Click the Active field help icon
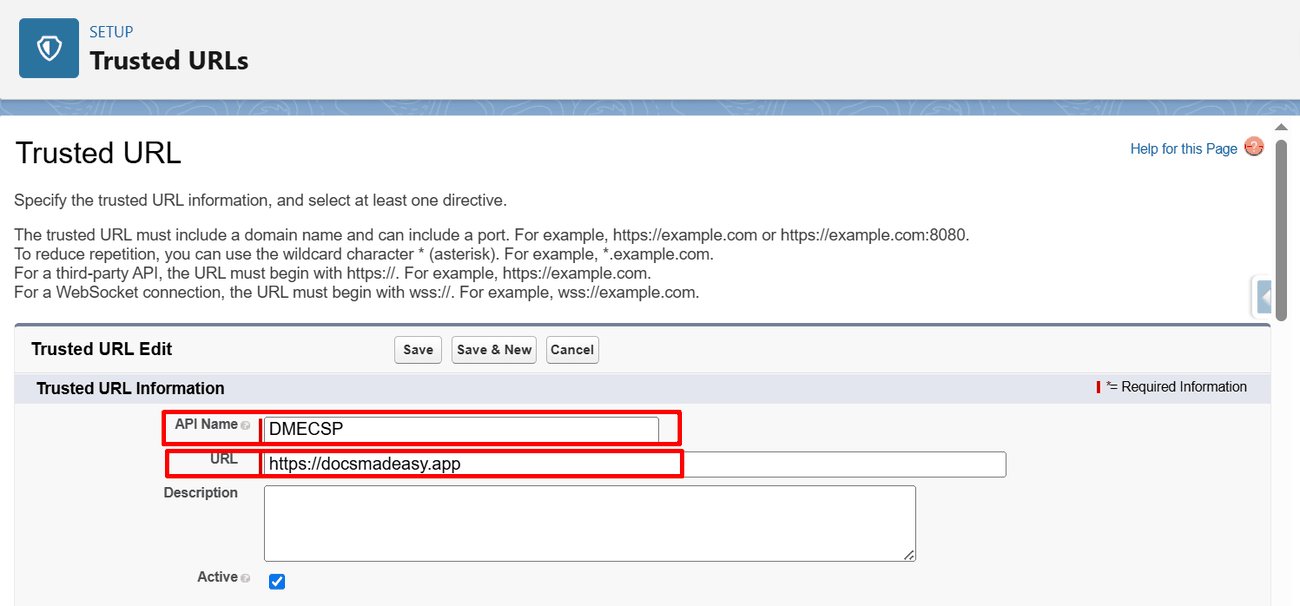Image resolution: width=1300 pixels, height=606 pixels. [246, 578]
